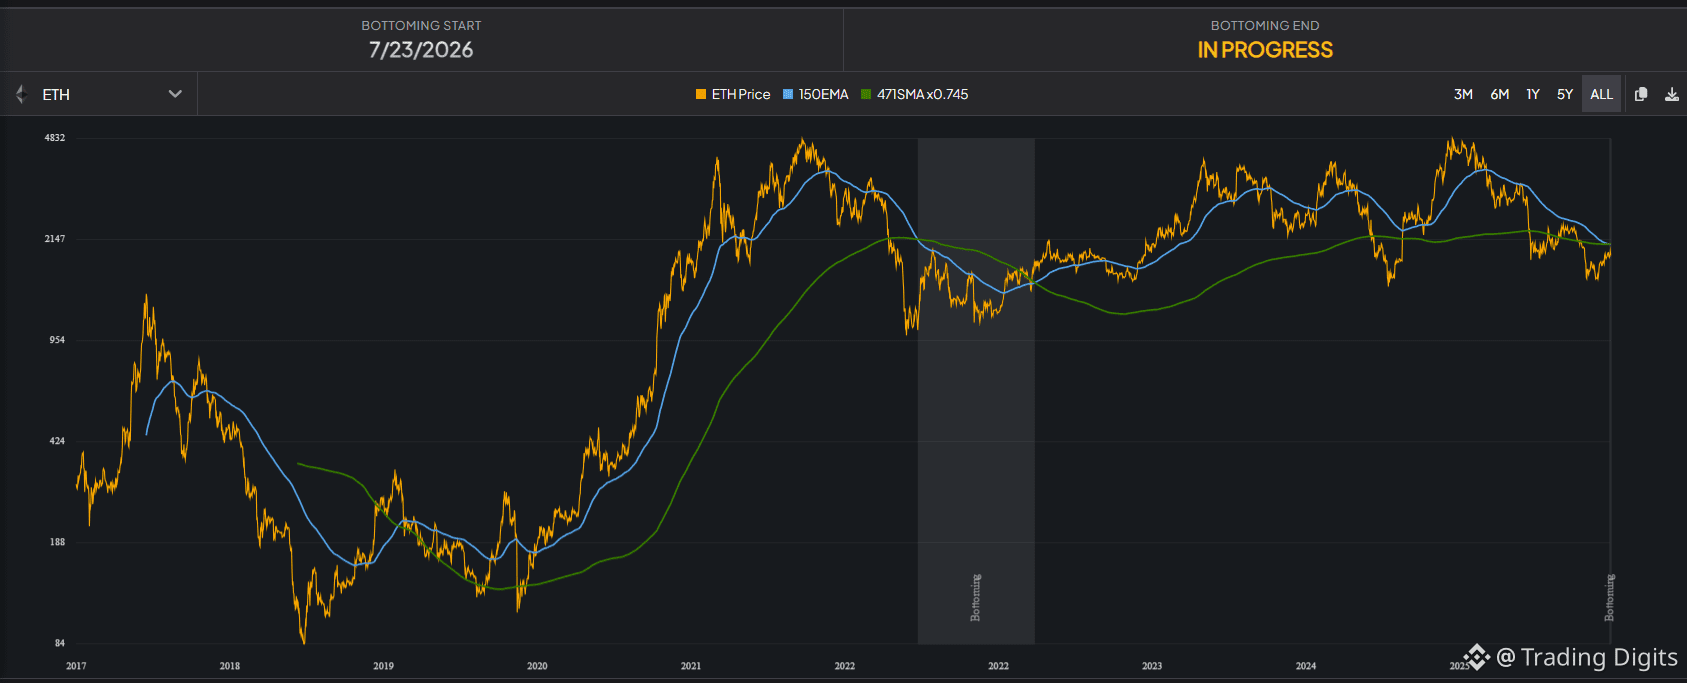Switch to the 1Y time range
This screenshot has height=683, width=1687.
pyautogui.click(x=1532, y=94)
